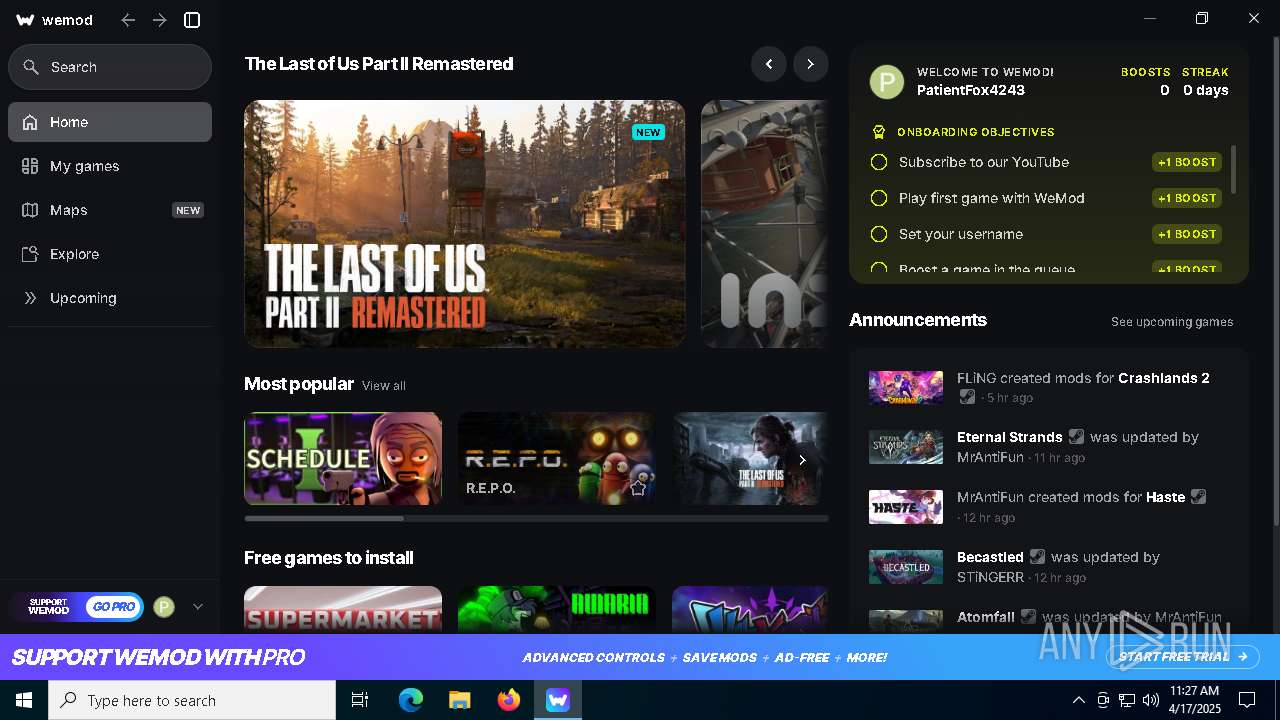The width and height of the screenshot is (1280, 720).
Task: Click the Go Pro button
Action: pyautogui.click(x=113, y=607)
